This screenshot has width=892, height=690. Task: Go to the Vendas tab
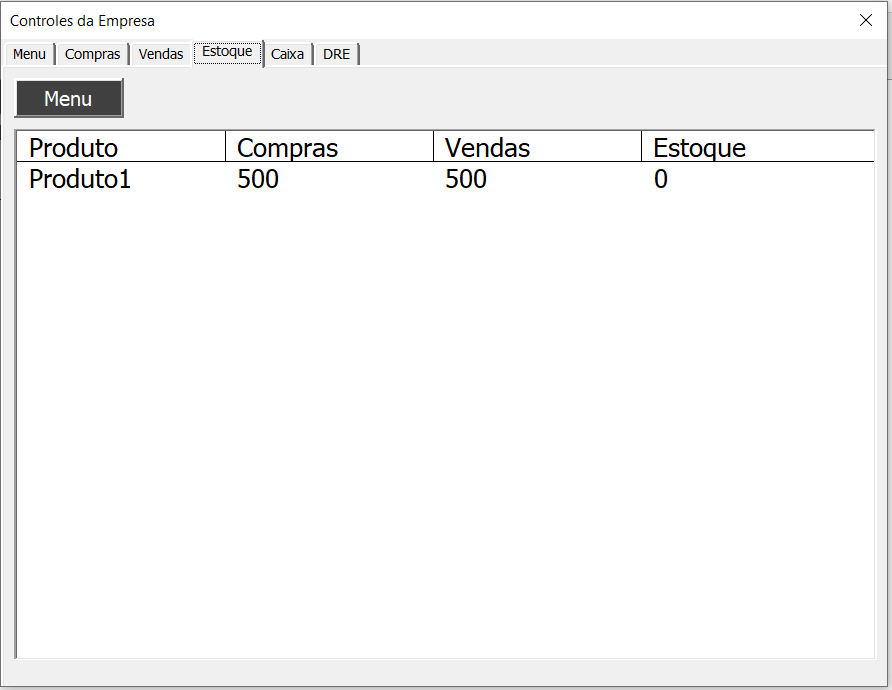[161, 54]
